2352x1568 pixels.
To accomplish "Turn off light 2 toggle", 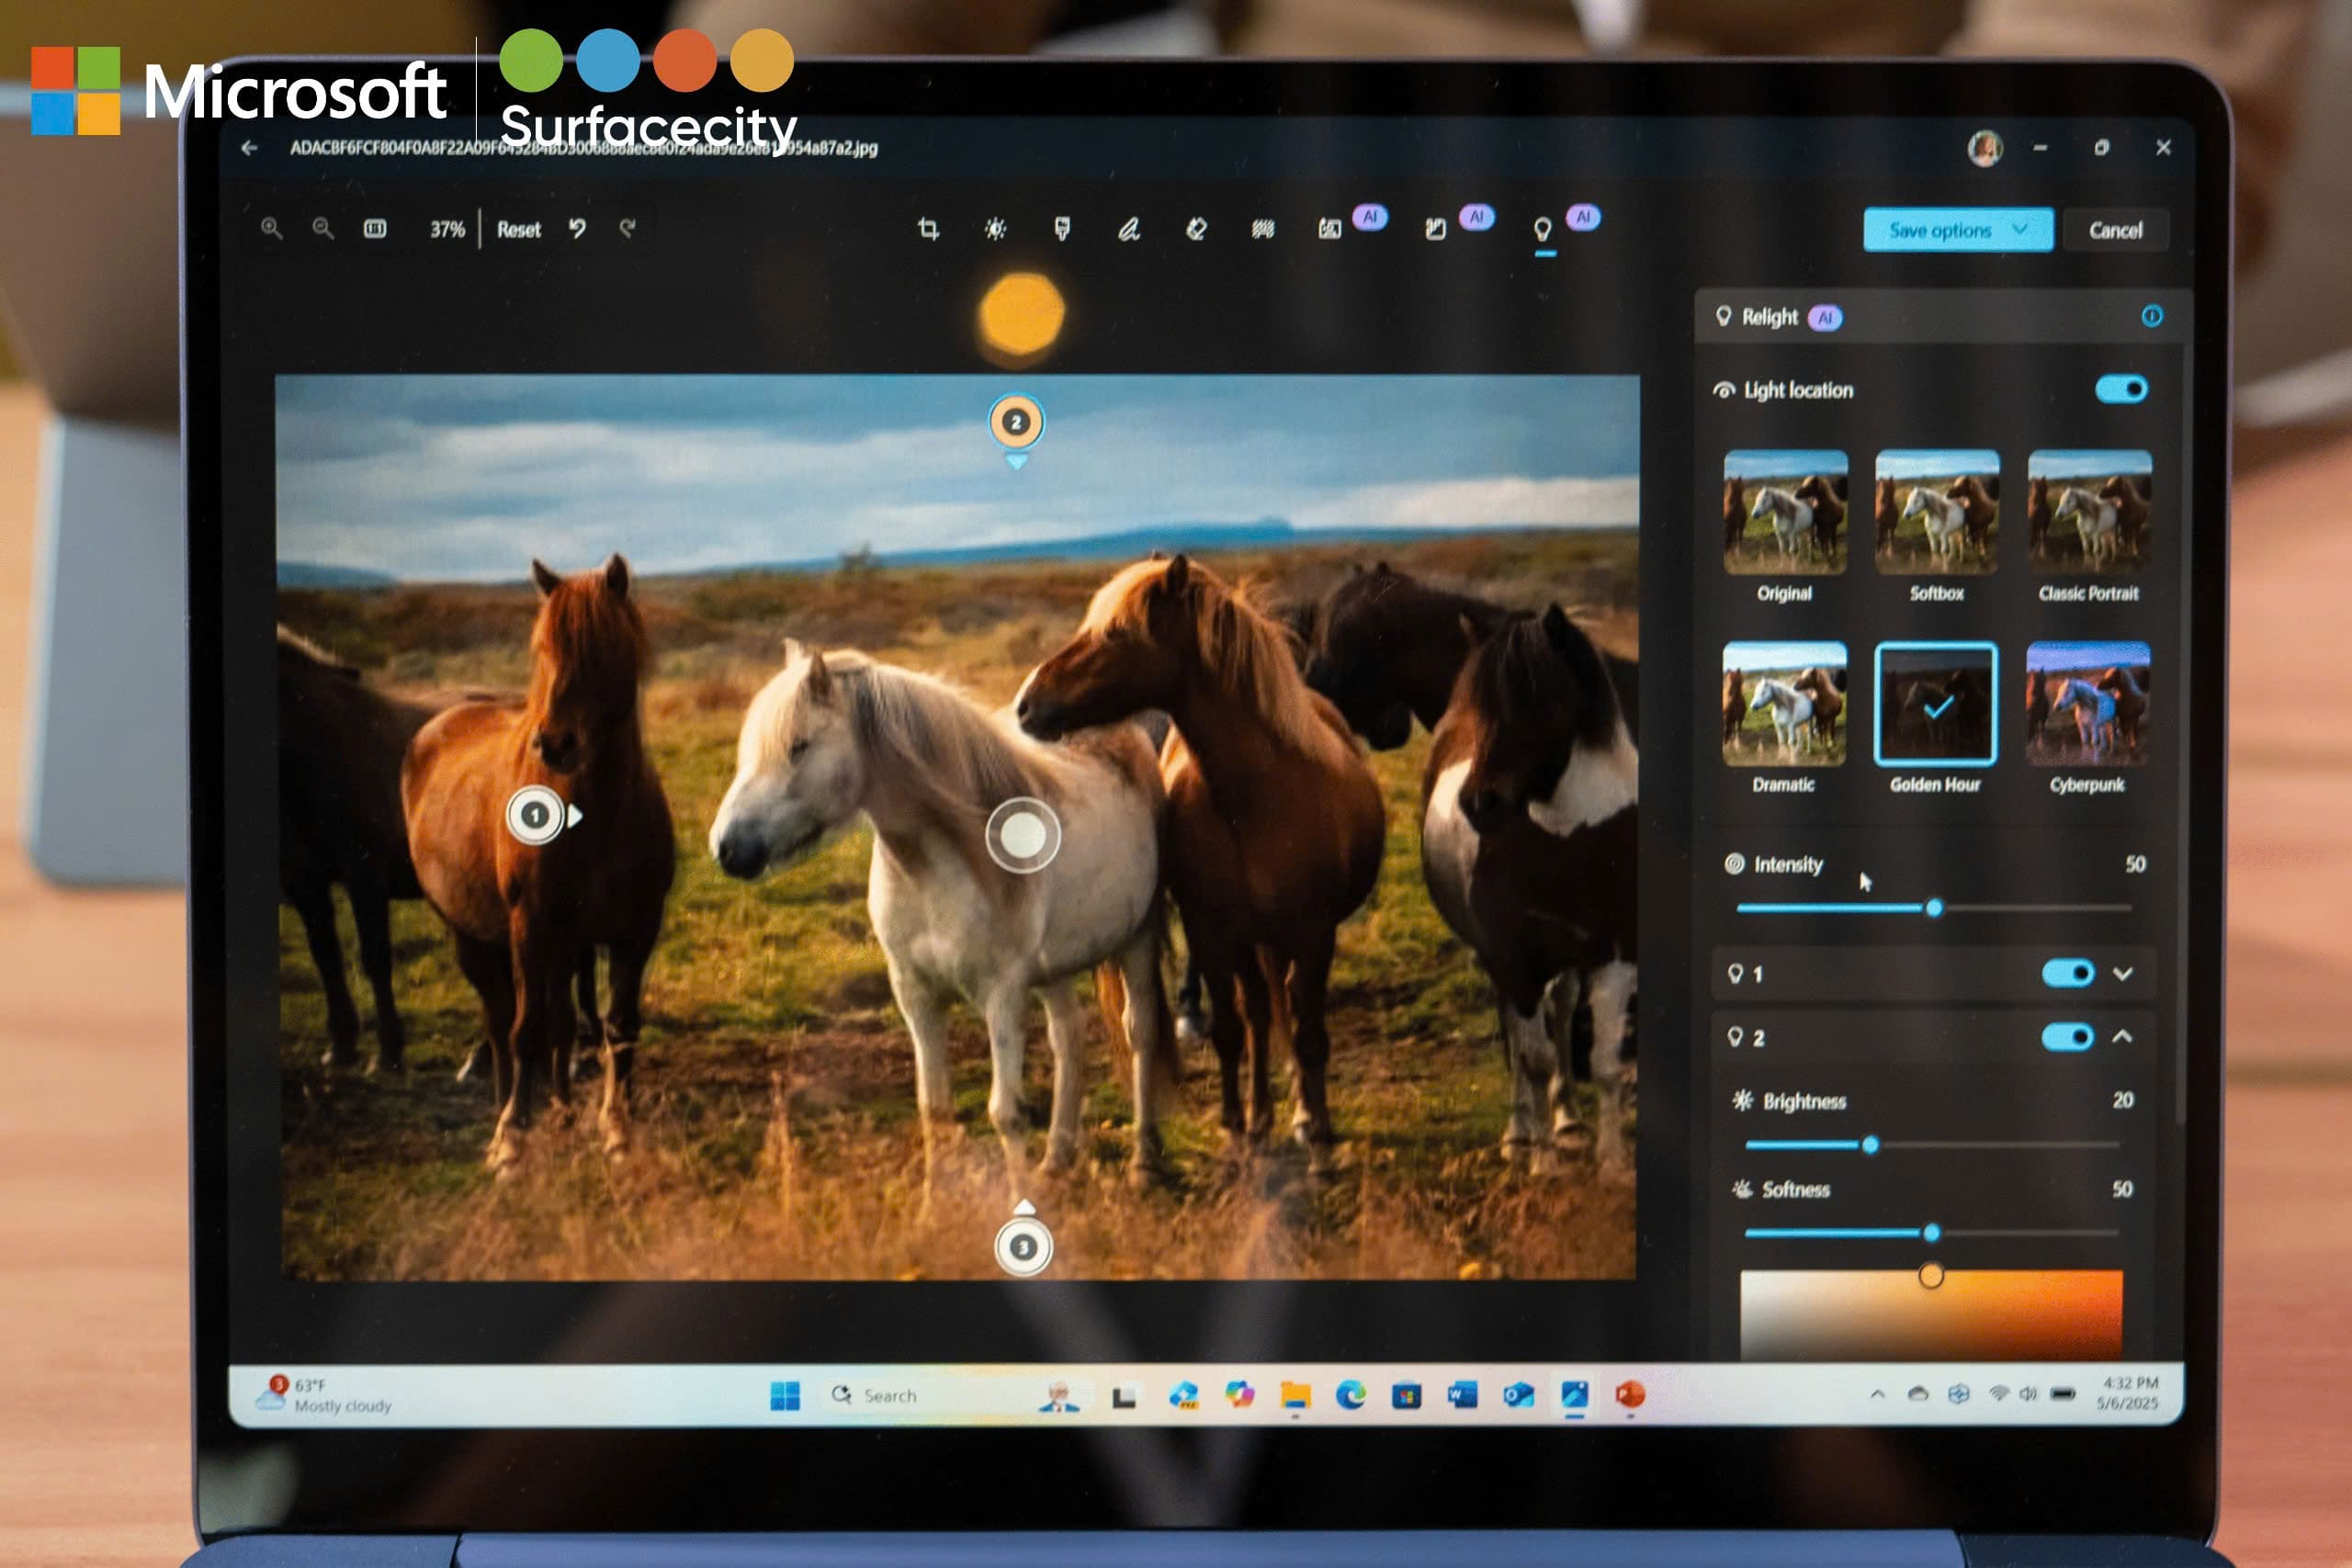I will pyautogui.click(x=2068, y=1037).
